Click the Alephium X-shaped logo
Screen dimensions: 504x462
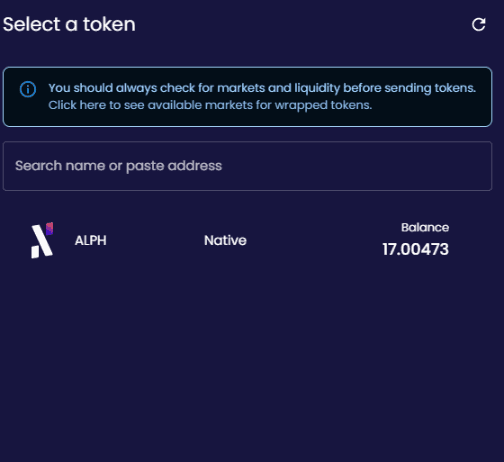tap(42, 240)
